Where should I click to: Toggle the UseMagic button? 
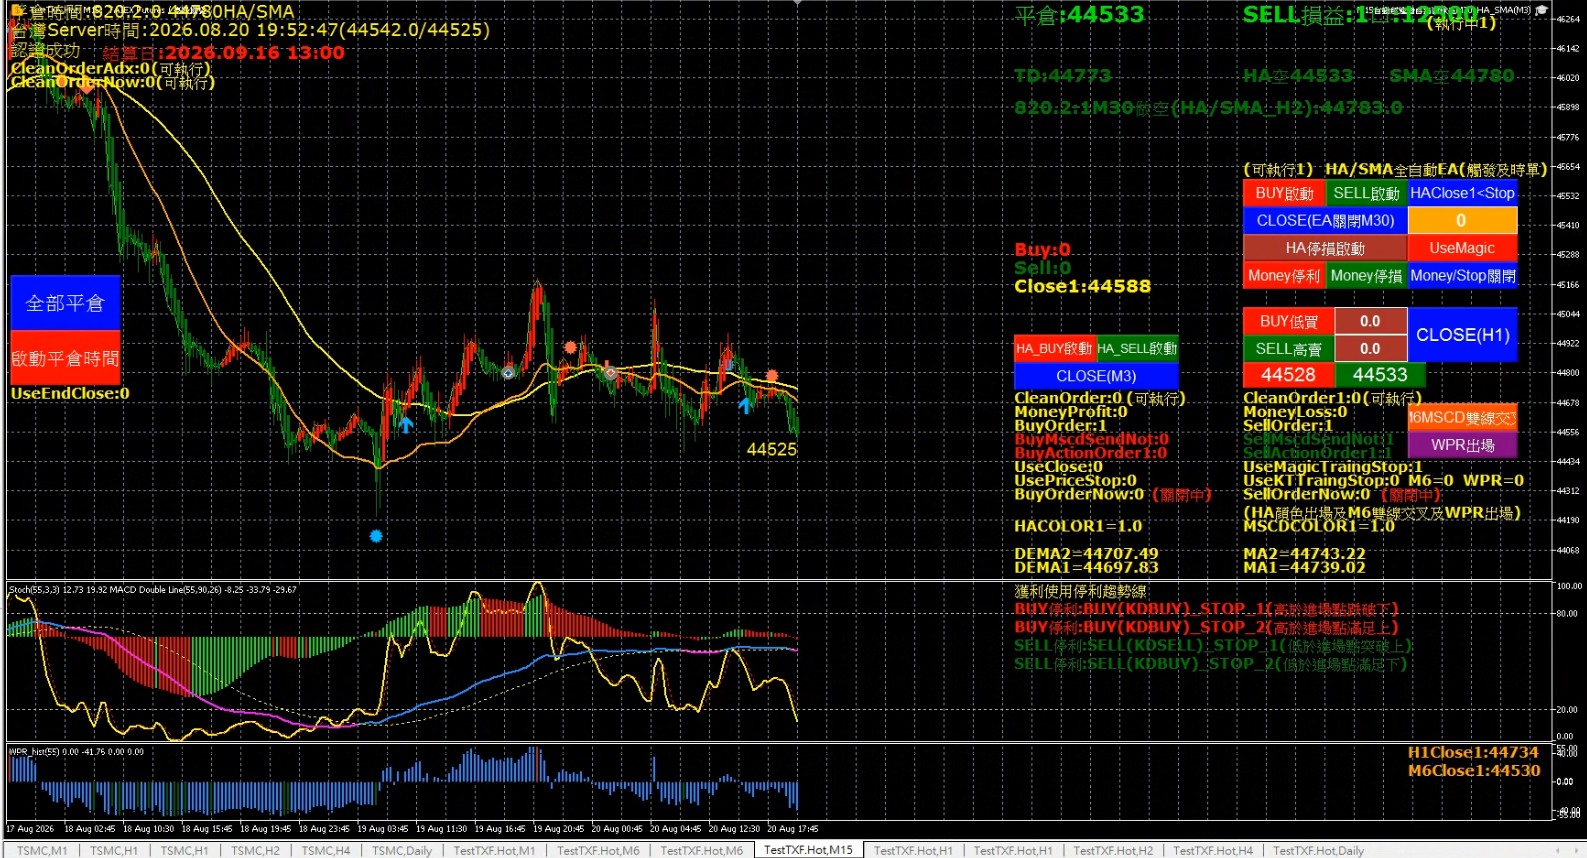(x=1462, y=248)
